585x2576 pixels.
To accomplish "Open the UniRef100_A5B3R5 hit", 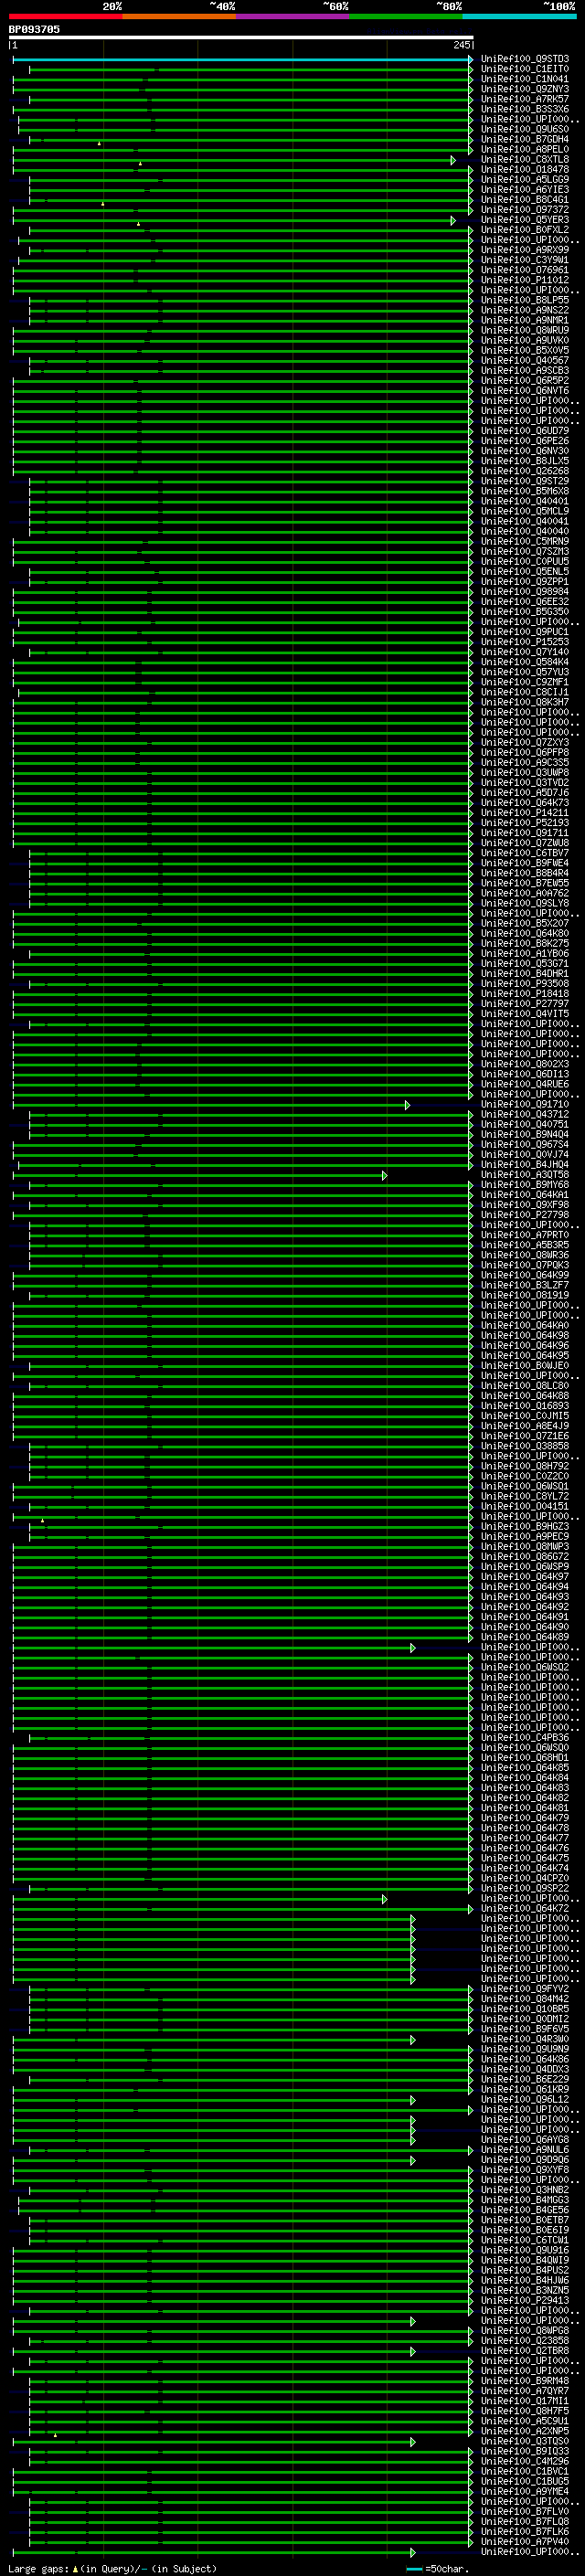I will click(525, 1245).
